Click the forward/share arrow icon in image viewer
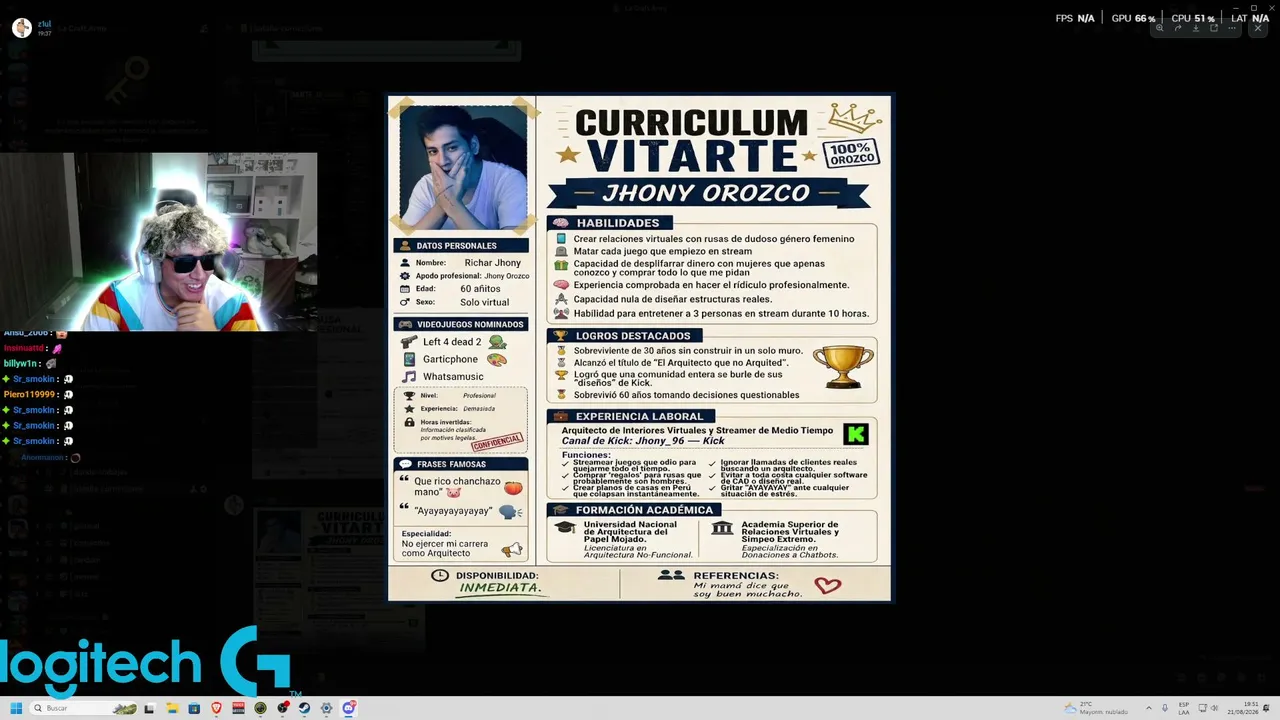 point(1177,28)
